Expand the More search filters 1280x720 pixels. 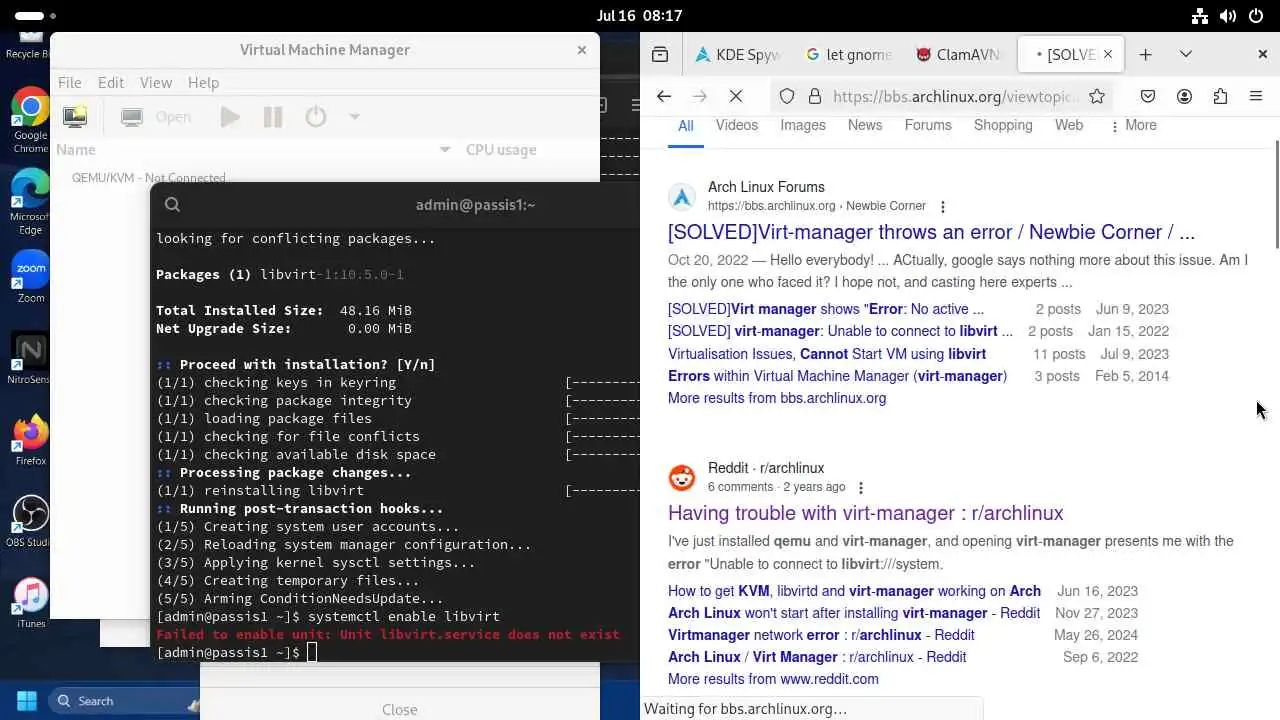(x=1133, y=125)
